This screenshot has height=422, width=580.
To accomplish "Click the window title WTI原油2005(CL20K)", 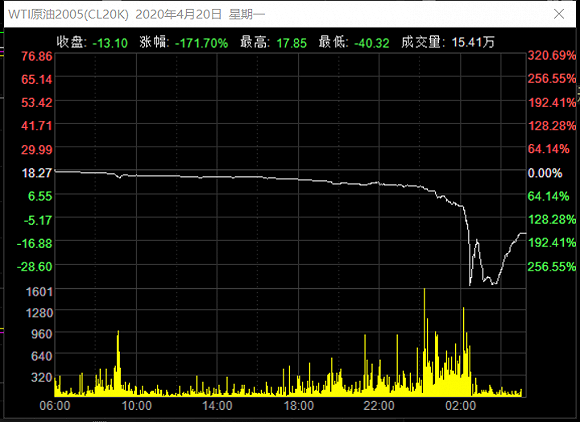I will tap(68, 14).
